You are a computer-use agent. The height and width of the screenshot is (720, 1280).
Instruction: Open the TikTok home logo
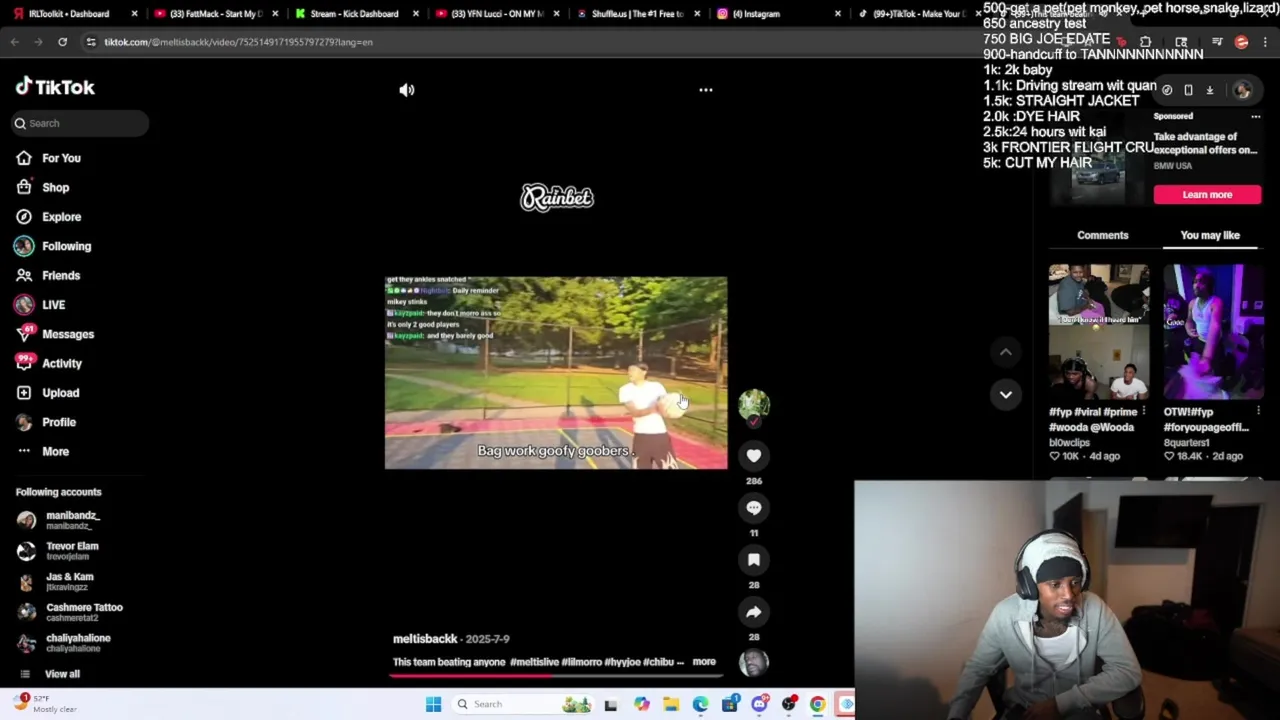point(55,87)
